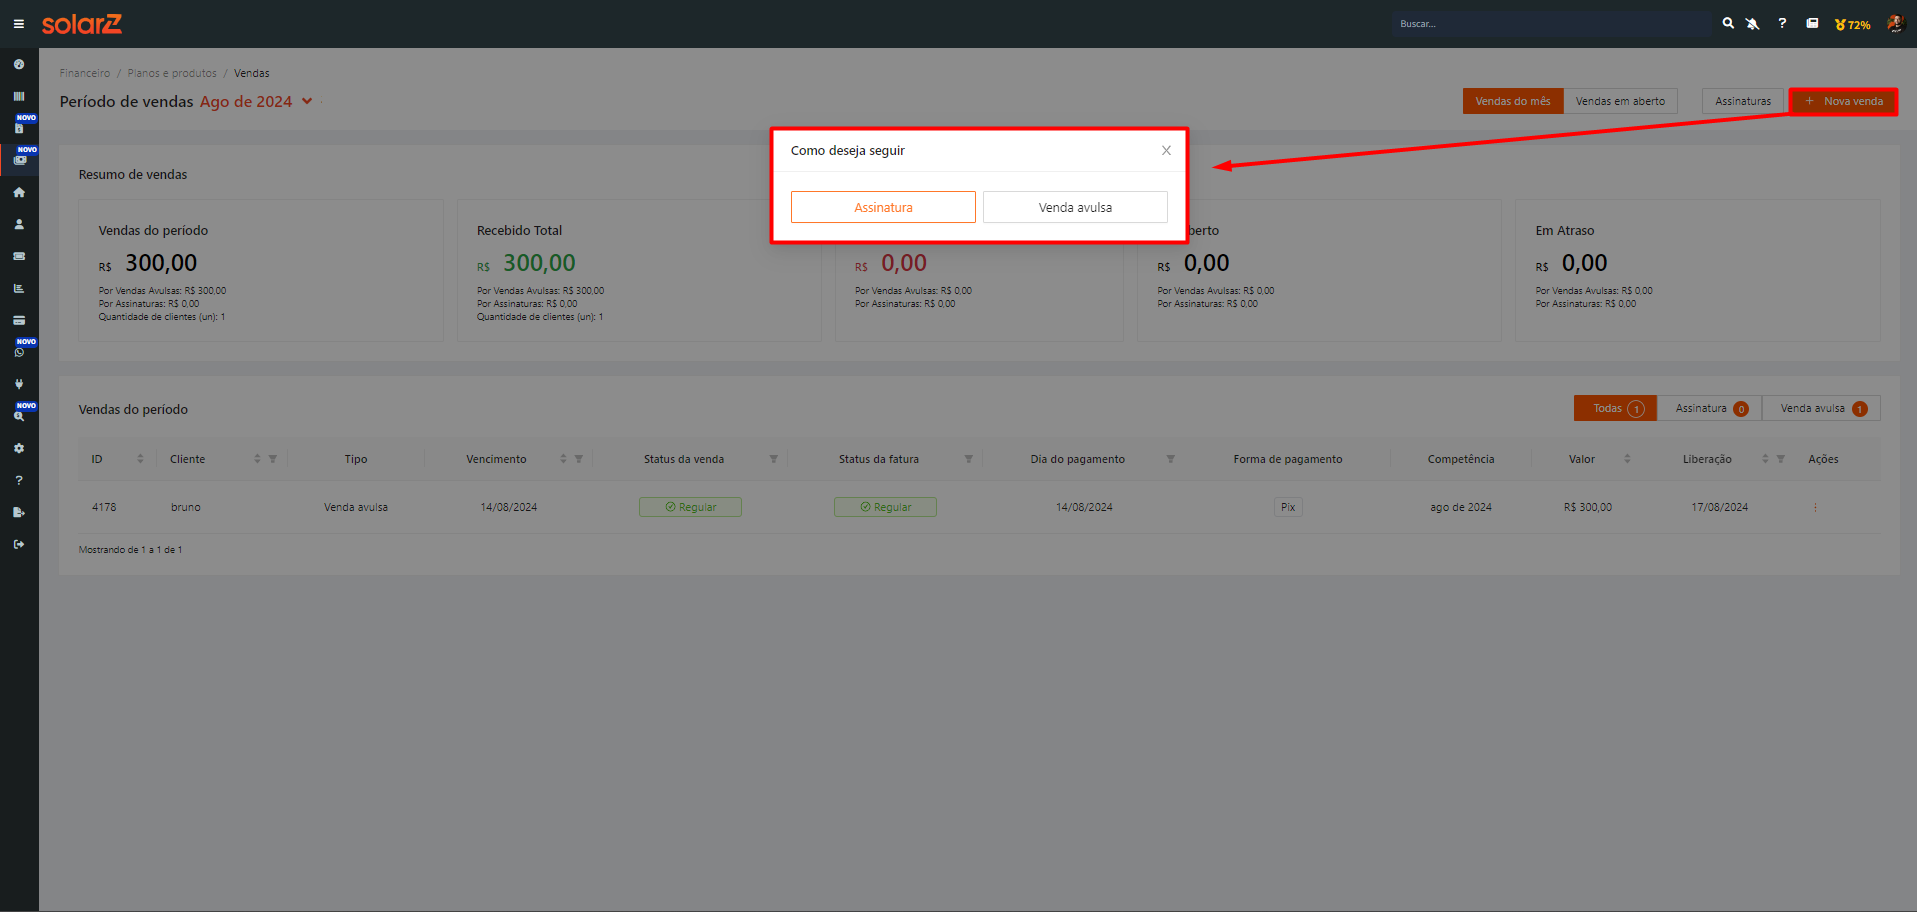The height and width of the screenshot is (912, 1917).
Task: Open the hamburger menu next to the solarZ logo
Action: tap(18, 24)
